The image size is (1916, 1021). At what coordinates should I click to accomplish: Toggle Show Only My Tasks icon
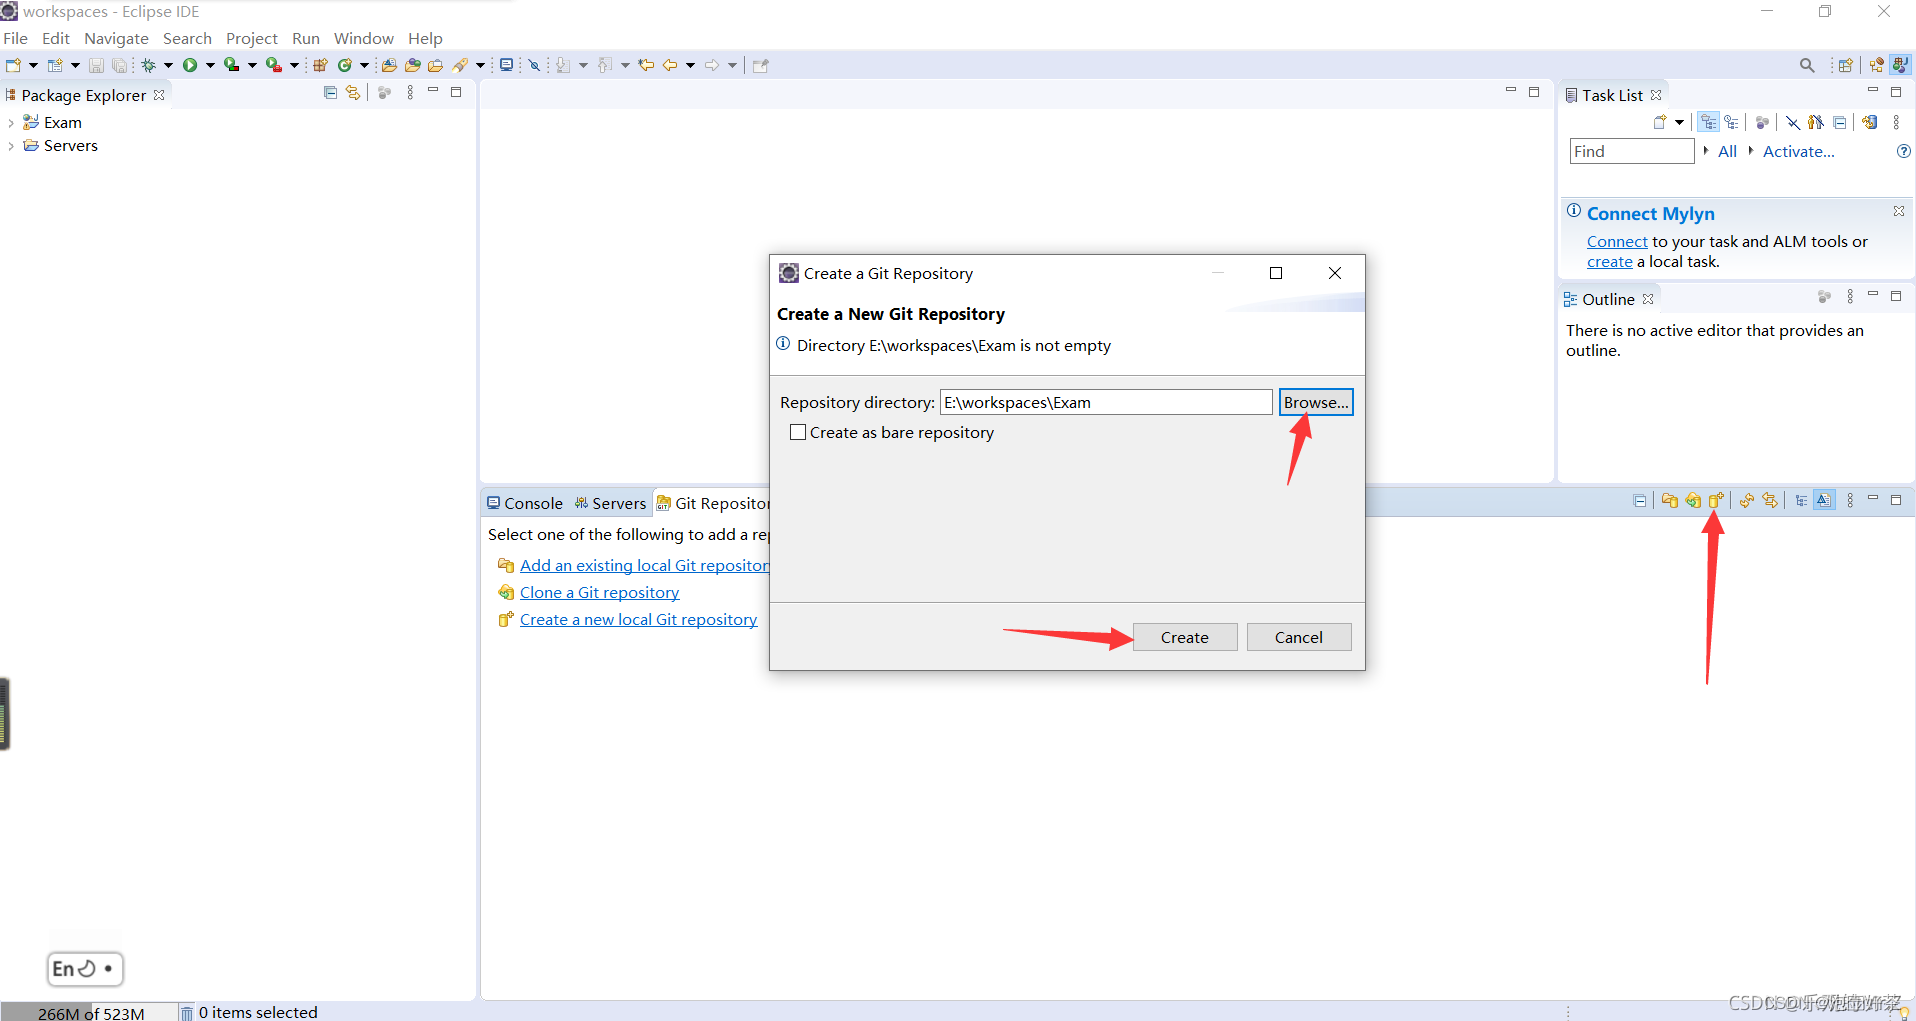[x=1816, y=122]
